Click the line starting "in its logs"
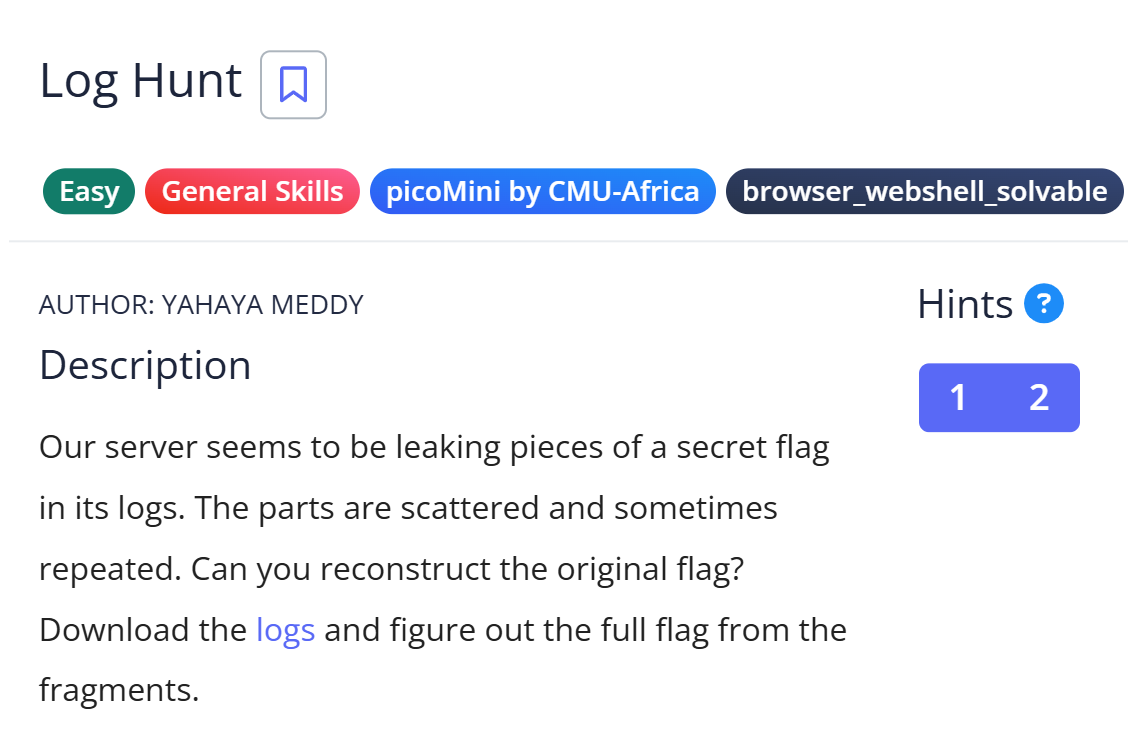Image resolution: width=1128 pixels, height=736 pixels. (x=408, y=508)
